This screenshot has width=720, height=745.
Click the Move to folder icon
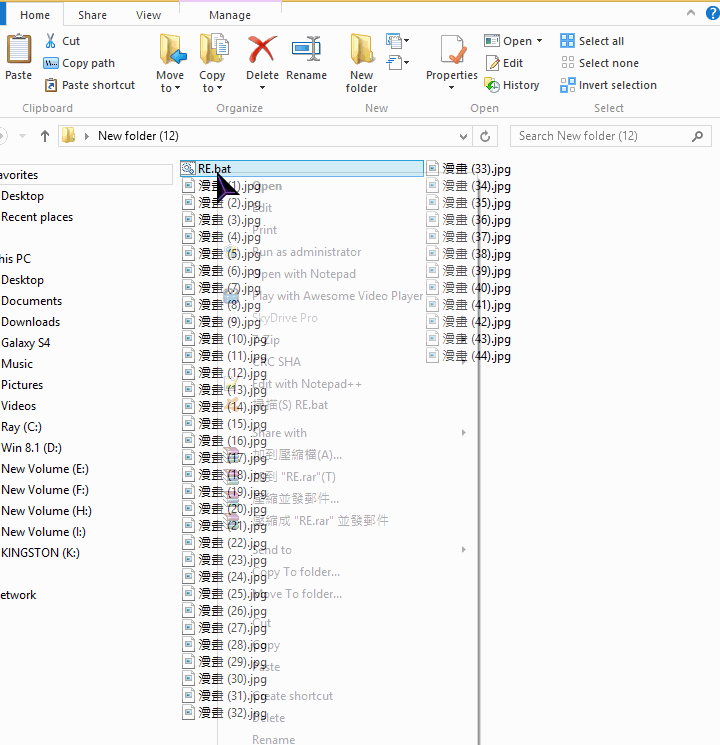(x=172, y=49)
